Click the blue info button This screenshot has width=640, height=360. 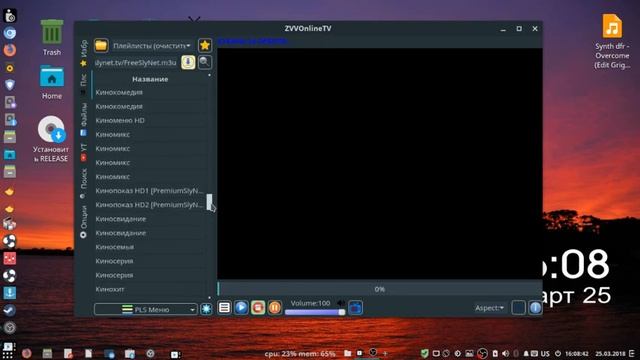click(x=535, y=307)
